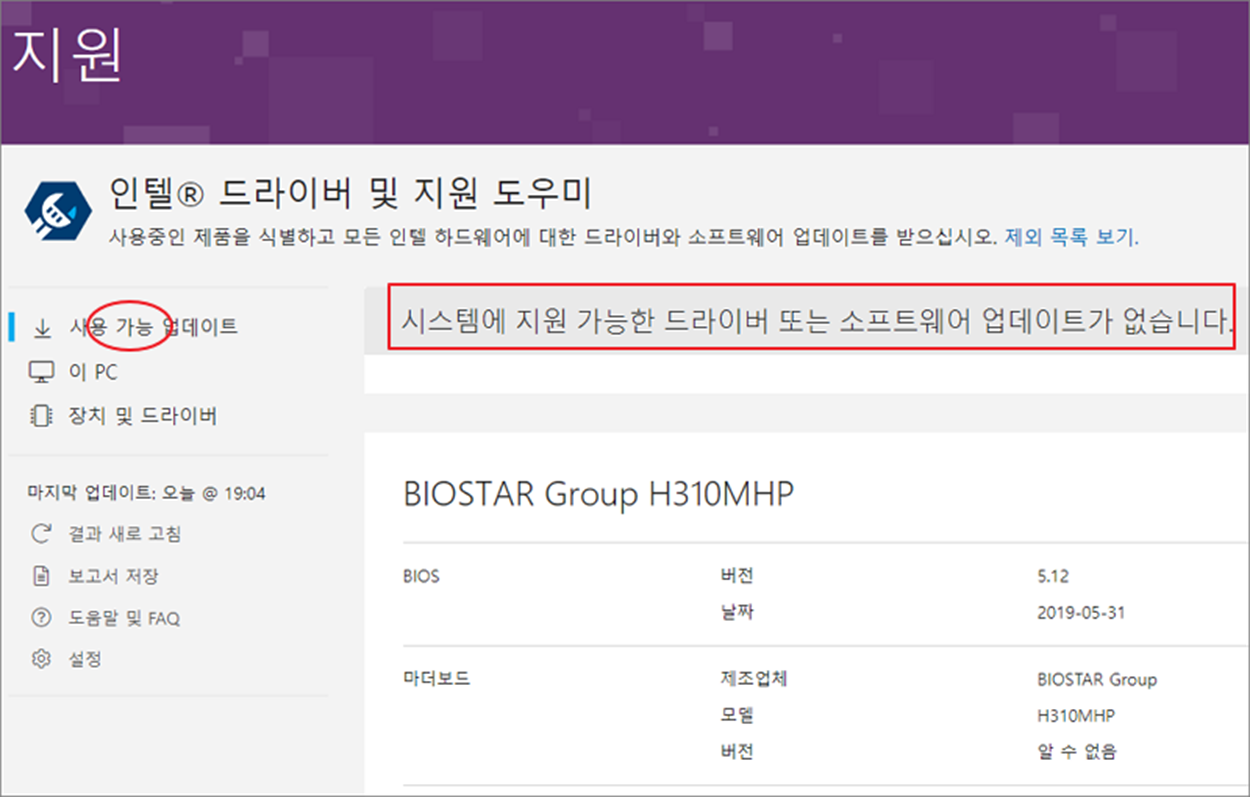Click the question mark icon beside 도움말 및 FAQ

(41, 618)
